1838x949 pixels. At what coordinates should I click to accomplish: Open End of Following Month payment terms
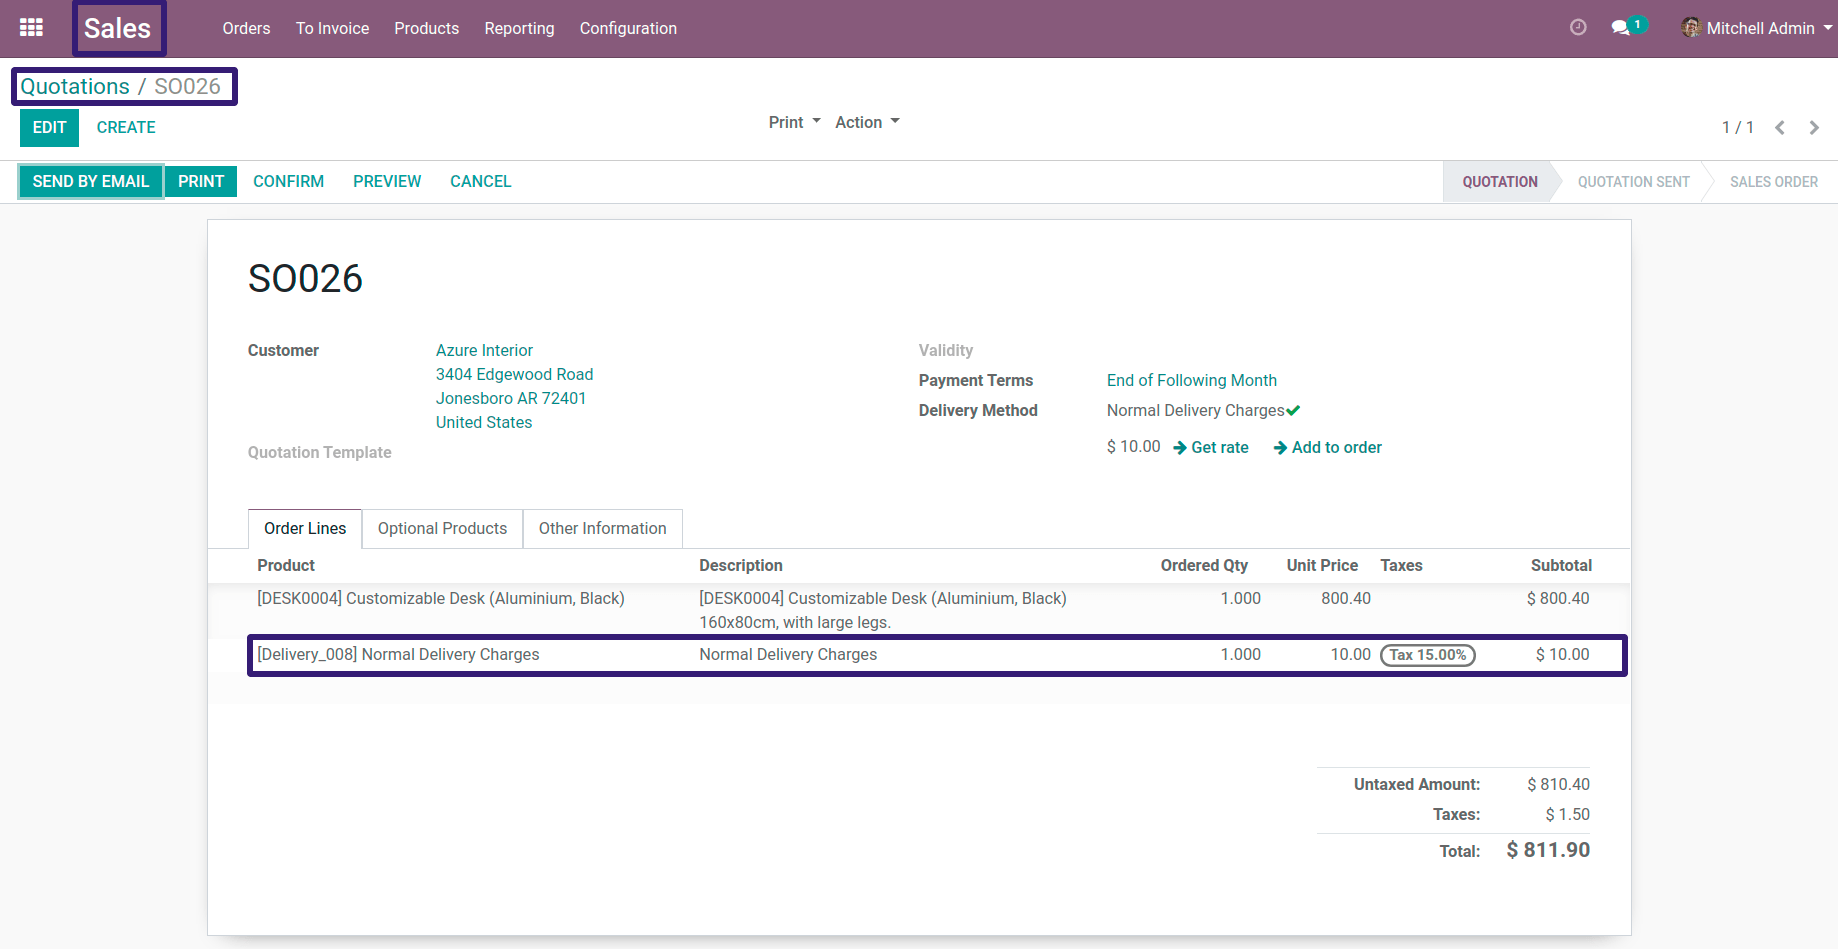coord(1191,381)
